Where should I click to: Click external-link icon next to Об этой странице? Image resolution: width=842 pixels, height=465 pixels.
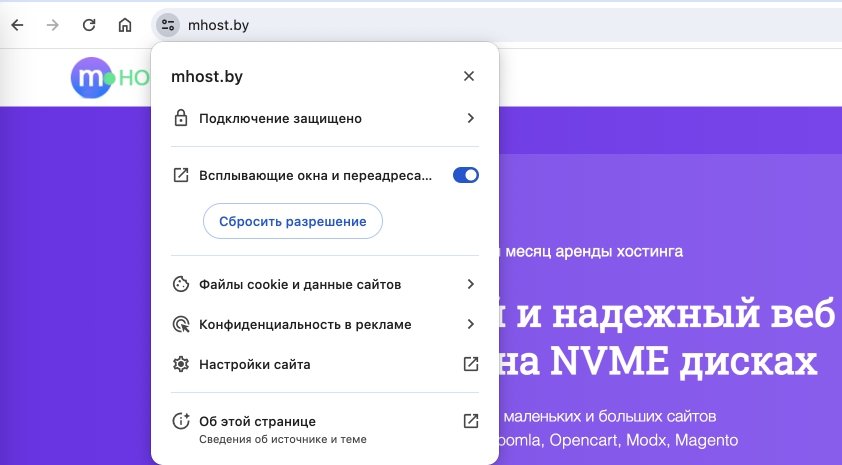coord(471,421)
